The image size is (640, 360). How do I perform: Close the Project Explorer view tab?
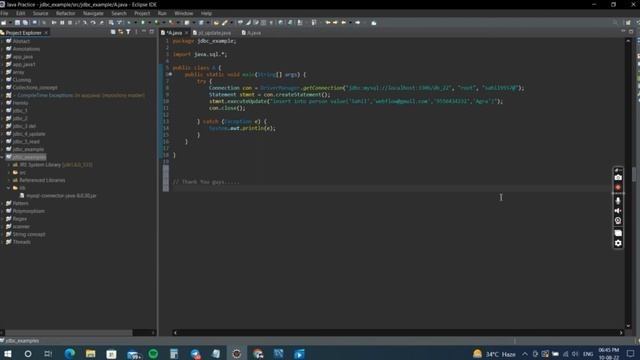coord(46,33)
